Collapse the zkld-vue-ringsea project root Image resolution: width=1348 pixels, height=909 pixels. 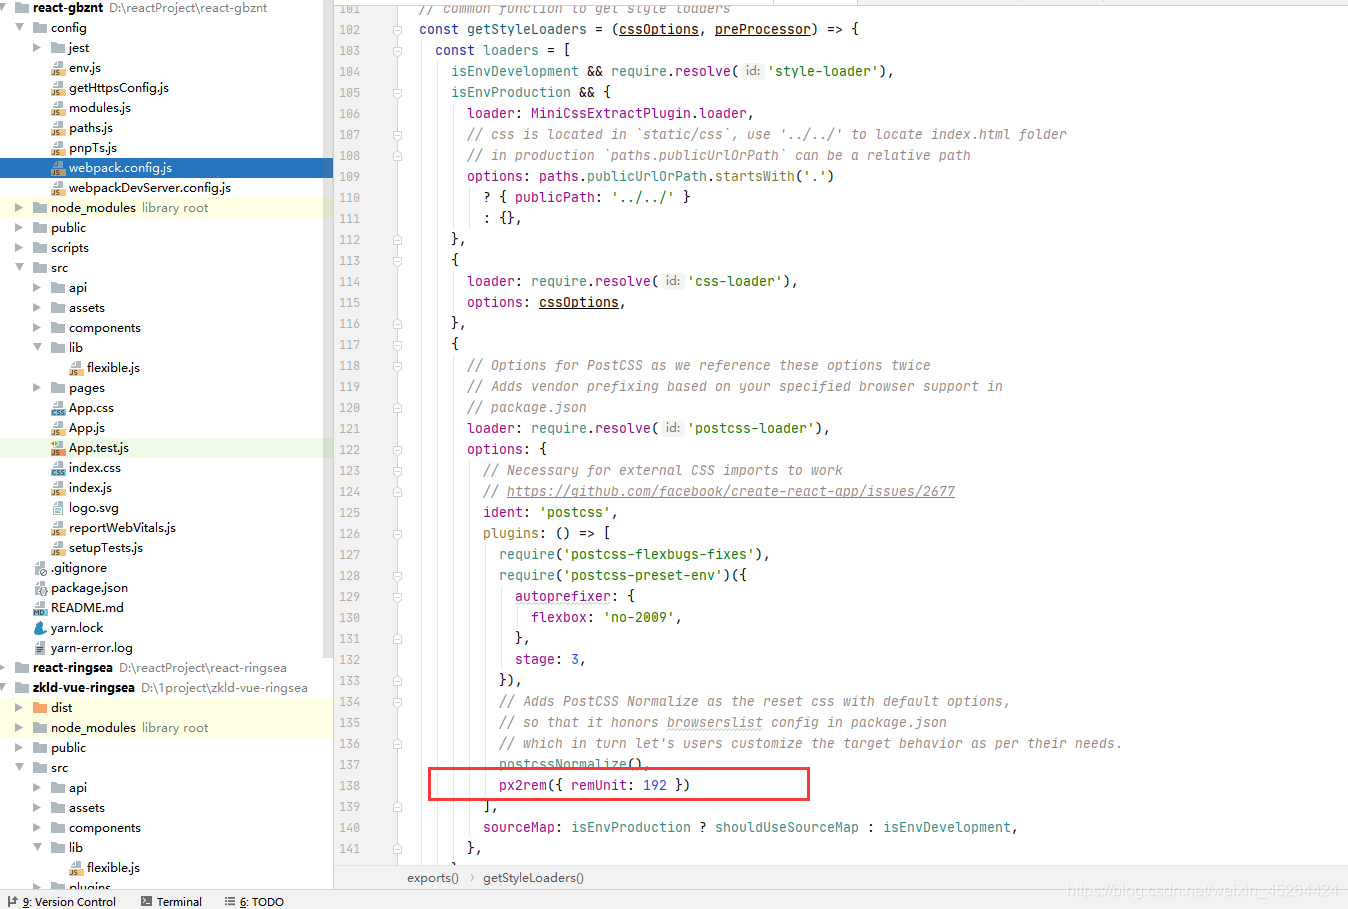point(4,688)
